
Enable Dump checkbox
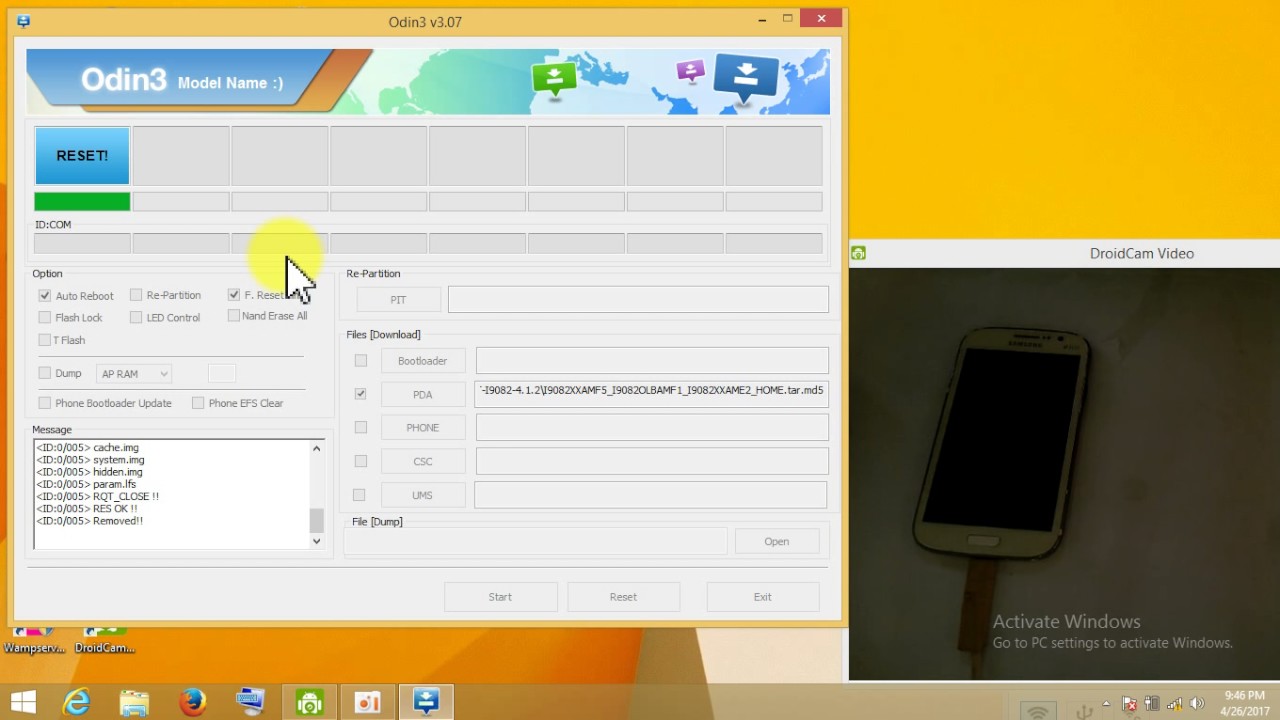(45, 373)
